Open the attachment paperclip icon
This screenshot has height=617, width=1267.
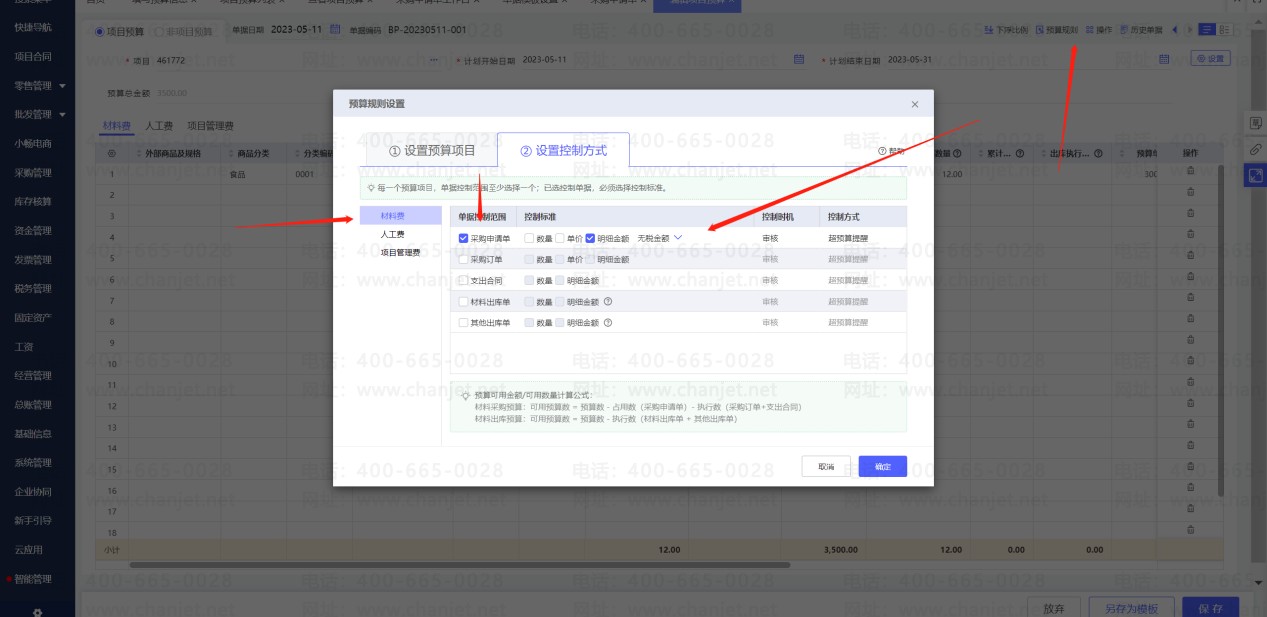click(x=1256, y=149)
